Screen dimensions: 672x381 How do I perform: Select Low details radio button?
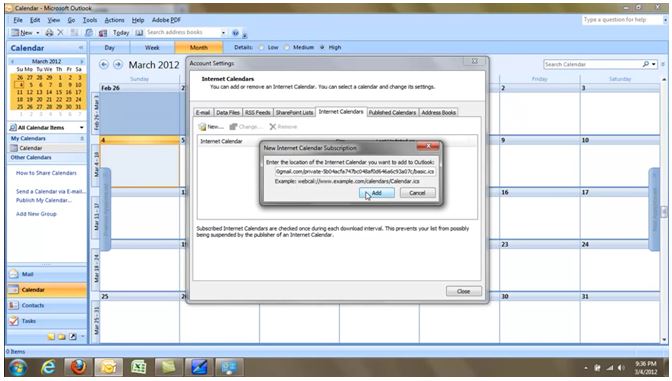261,48
